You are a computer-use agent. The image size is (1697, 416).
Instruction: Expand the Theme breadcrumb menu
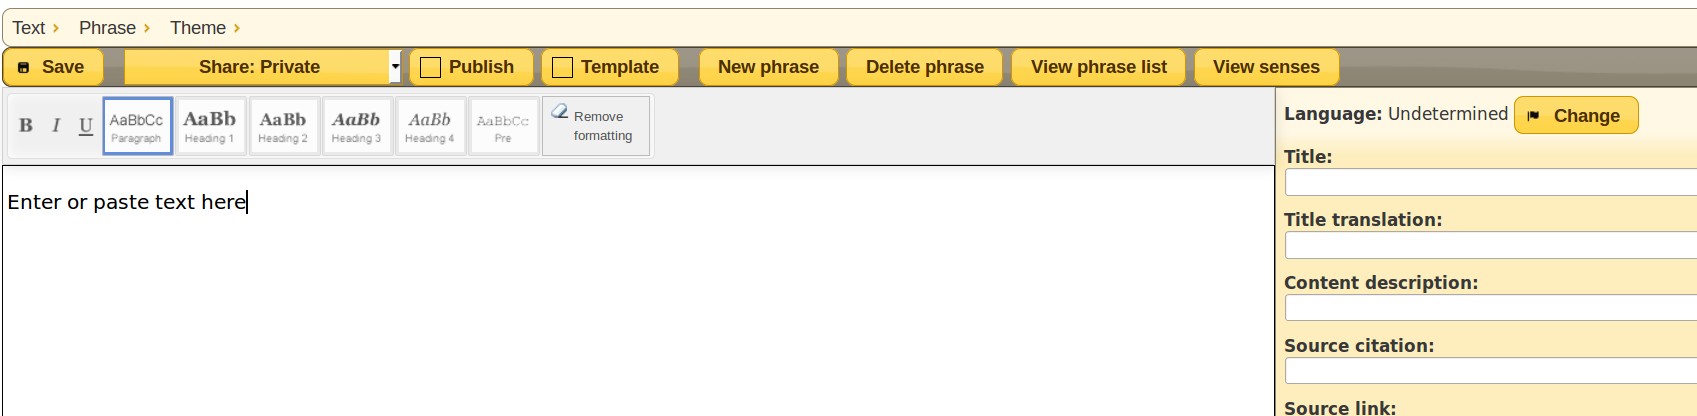[x=205, y=28]
